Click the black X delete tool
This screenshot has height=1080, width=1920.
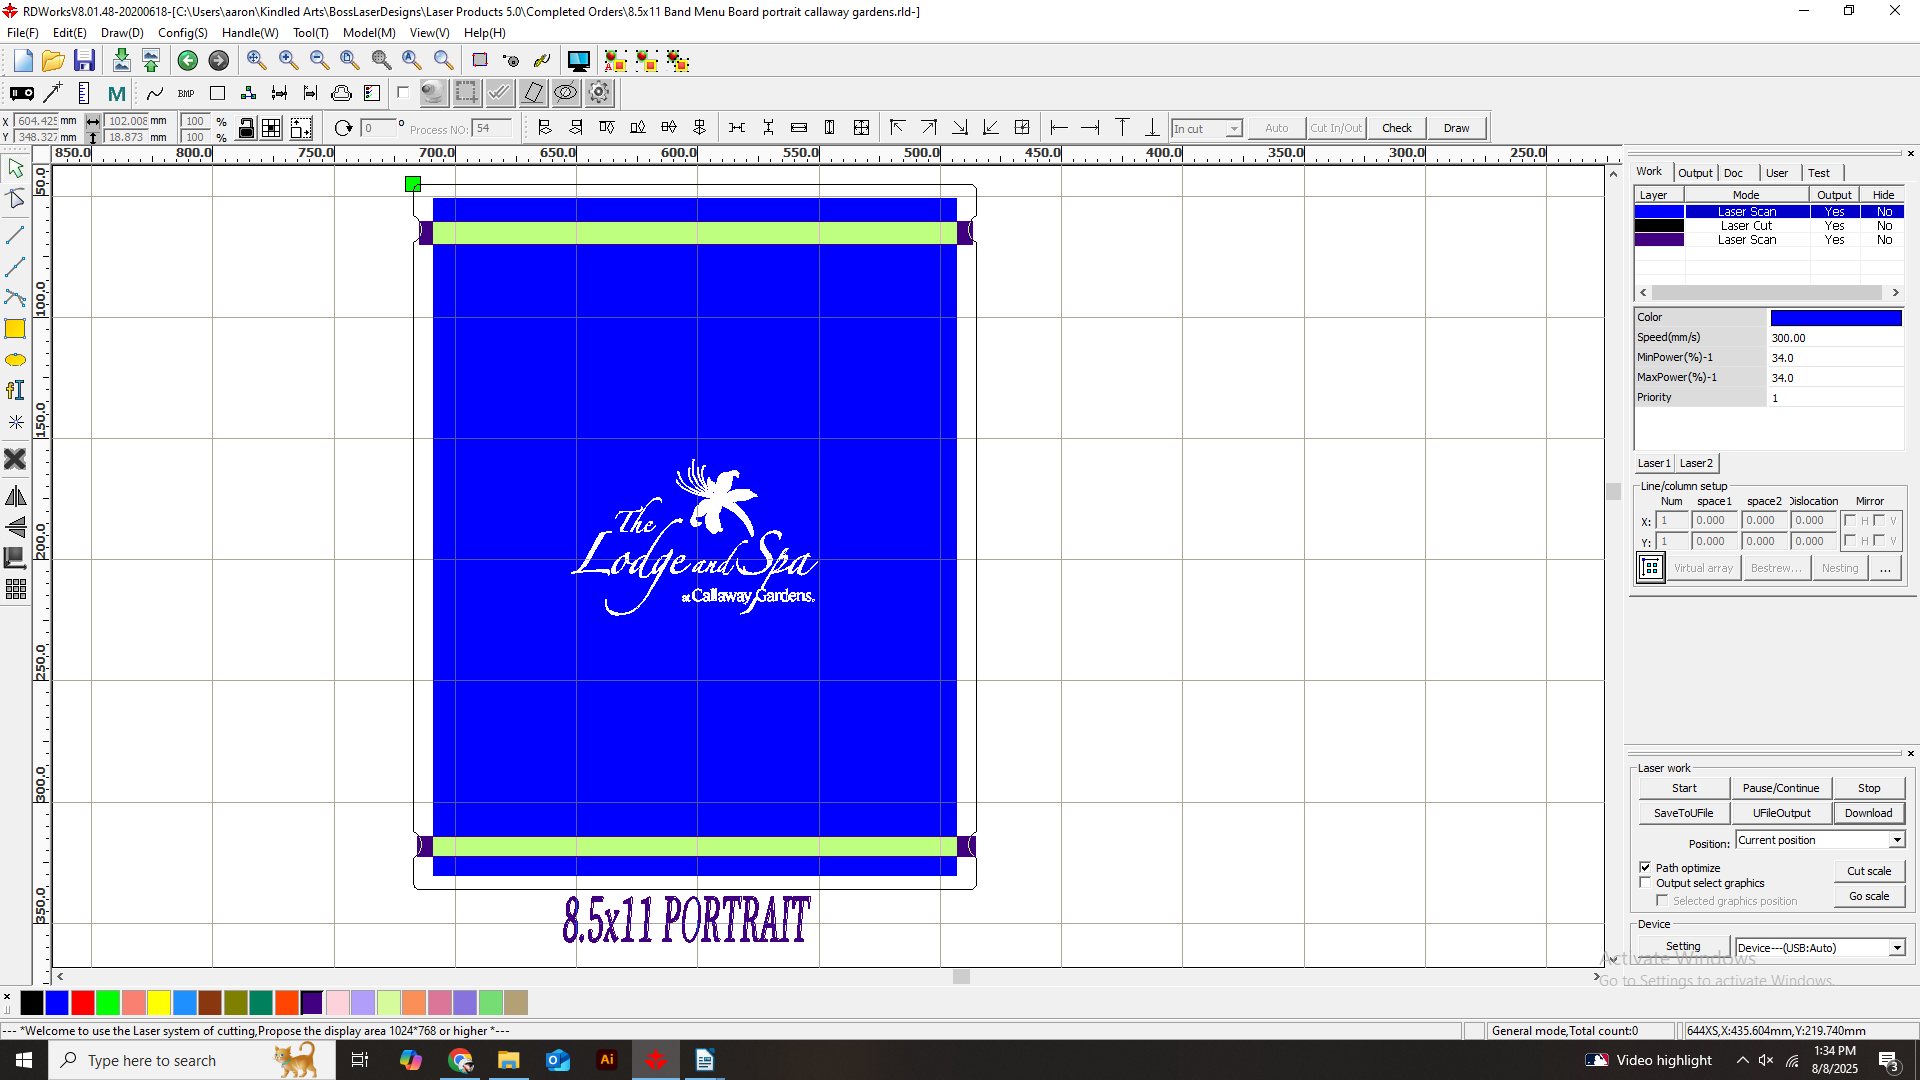[15, 459]
